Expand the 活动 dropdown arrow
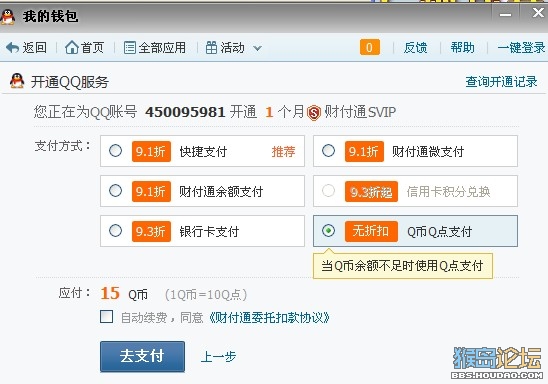 257,48
